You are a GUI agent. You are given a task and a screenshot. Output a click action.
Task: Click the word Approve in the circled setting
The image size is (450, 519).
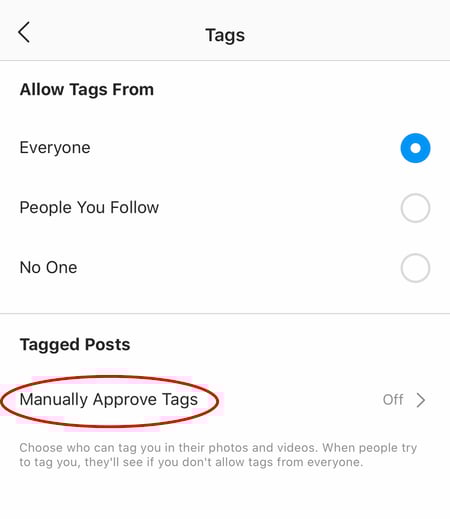[x=125, y=400]
